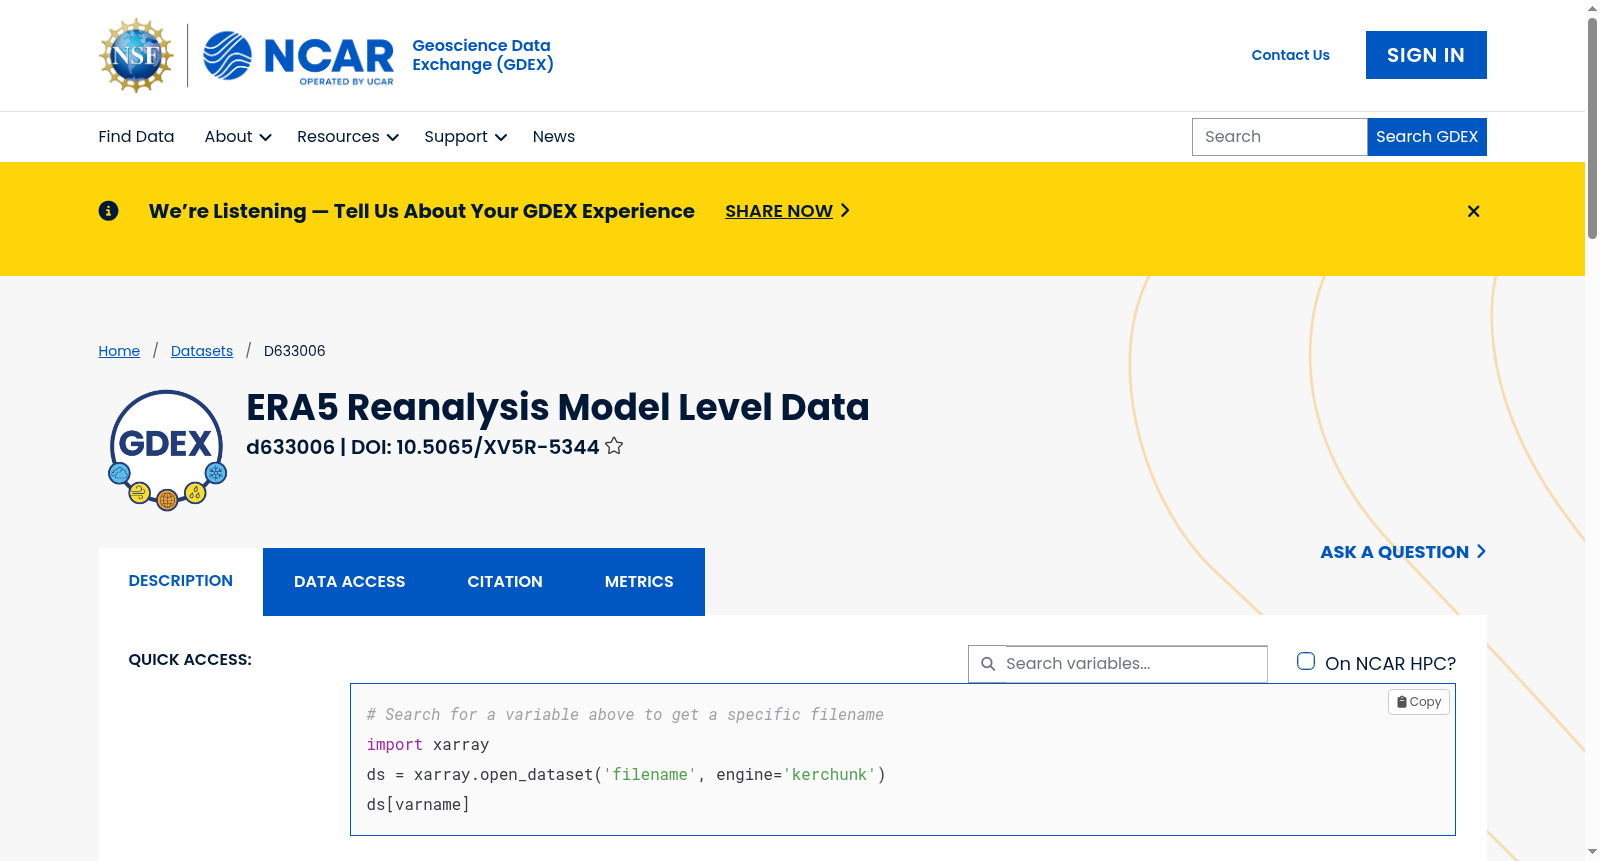This screenshot has width=1600, height=861.
Task: Open the News page
Action: click(554, 137)
